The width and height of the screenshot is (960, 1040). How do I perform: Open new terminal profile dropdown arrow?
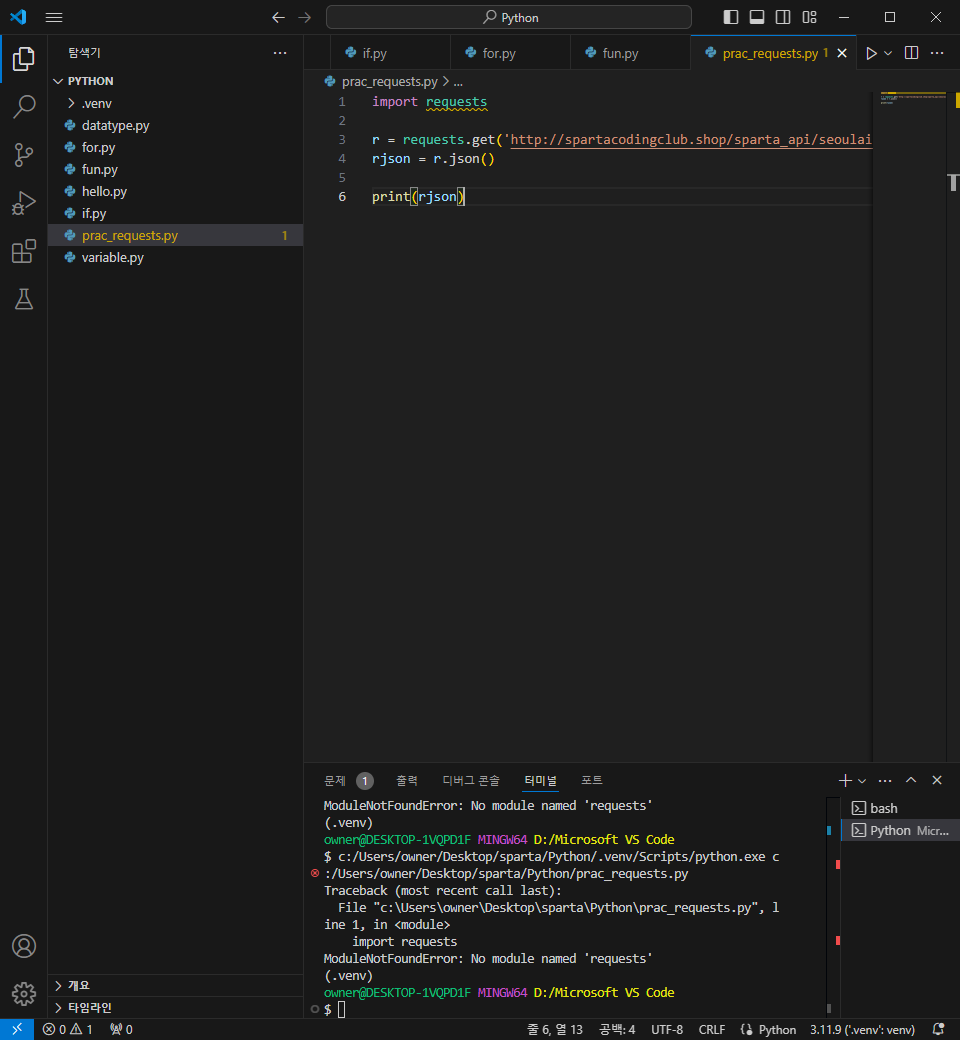[862, 781]
